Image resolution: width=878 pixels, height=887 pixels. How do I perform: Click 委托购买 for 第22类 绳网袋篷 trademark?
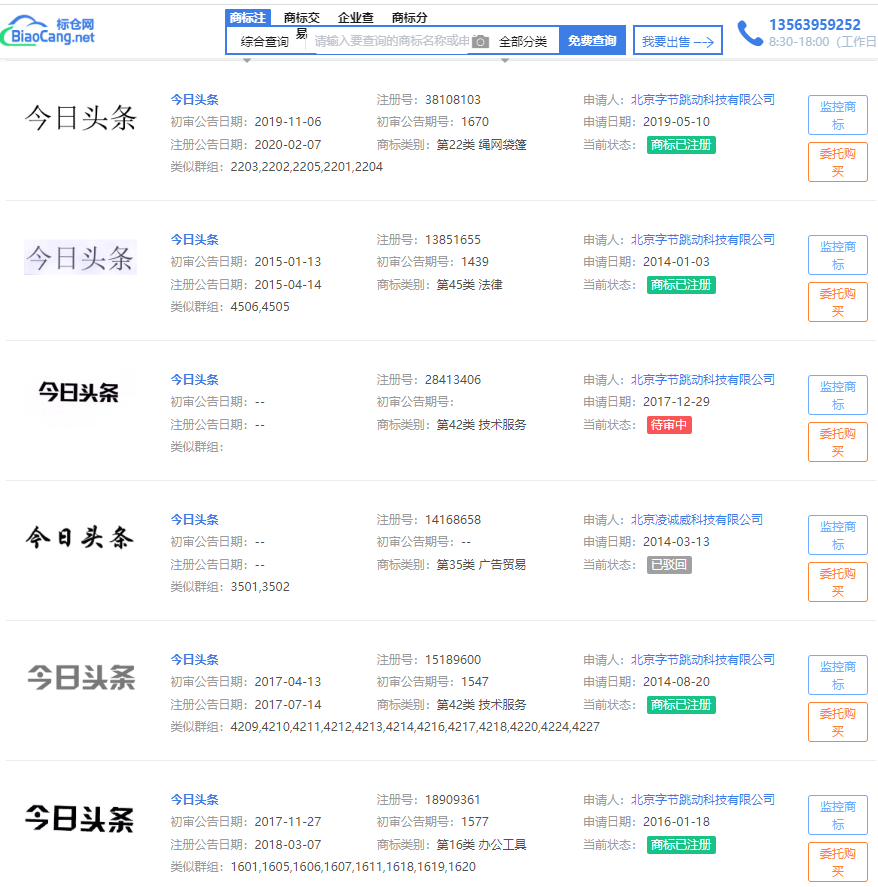[x=838, y=162]
